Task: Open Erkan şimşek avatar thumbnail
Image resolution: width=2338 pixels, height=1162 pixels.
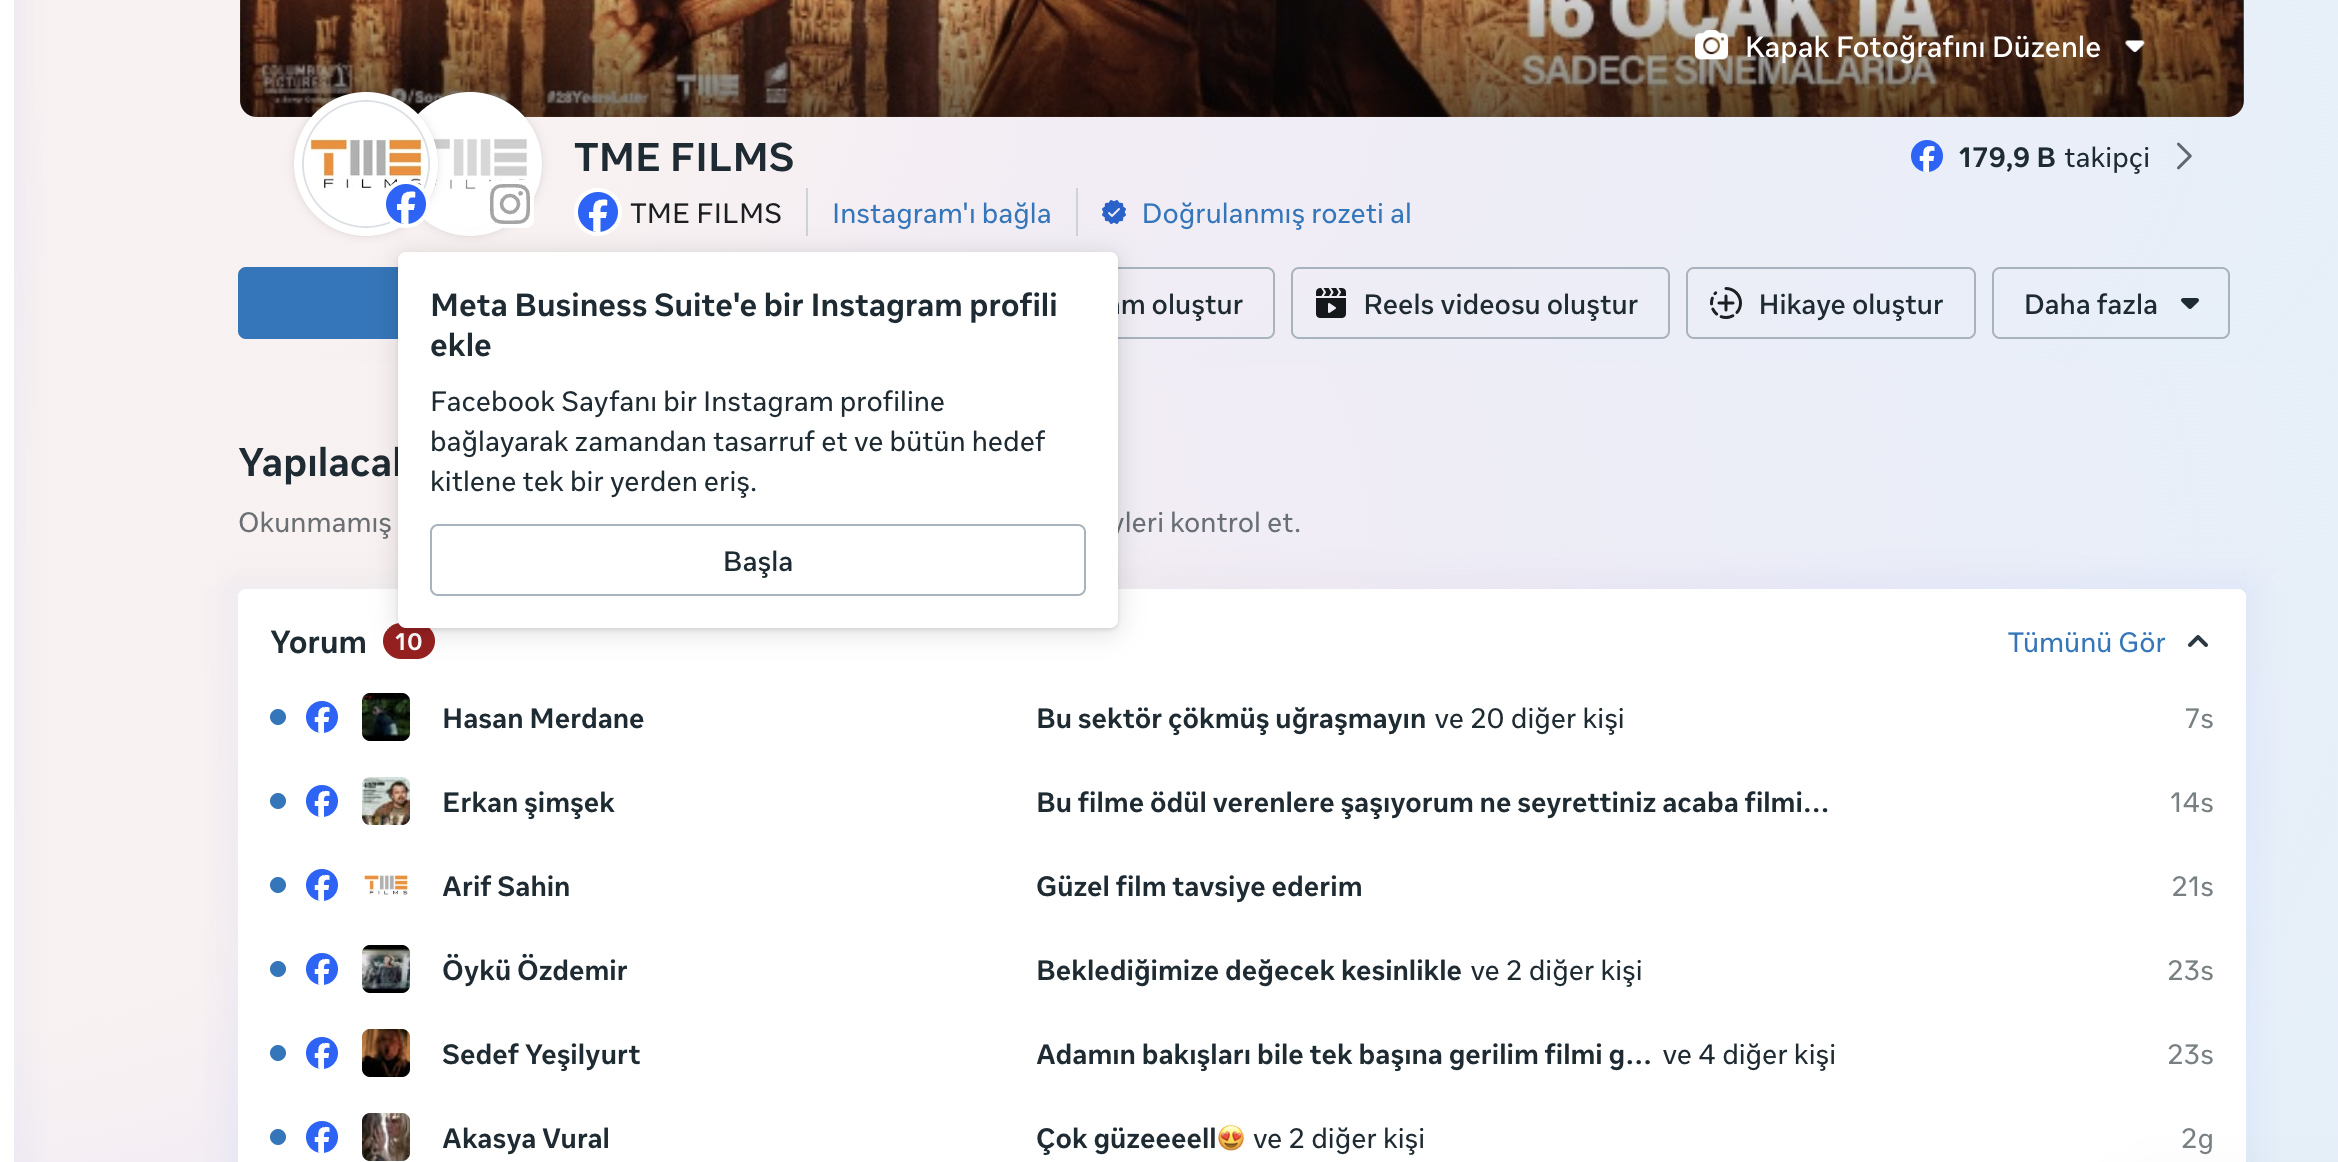Action: [386, 801]
